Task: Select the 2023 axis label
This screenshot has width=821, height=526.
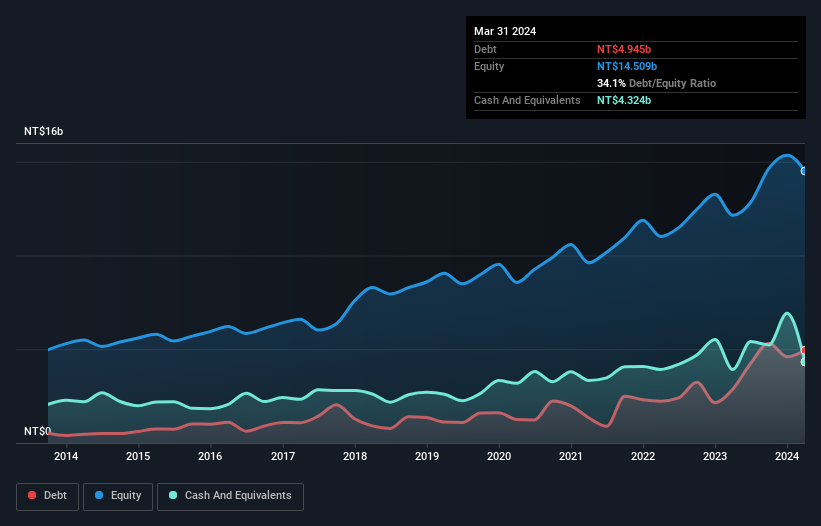Action: [x=715, y=456]
